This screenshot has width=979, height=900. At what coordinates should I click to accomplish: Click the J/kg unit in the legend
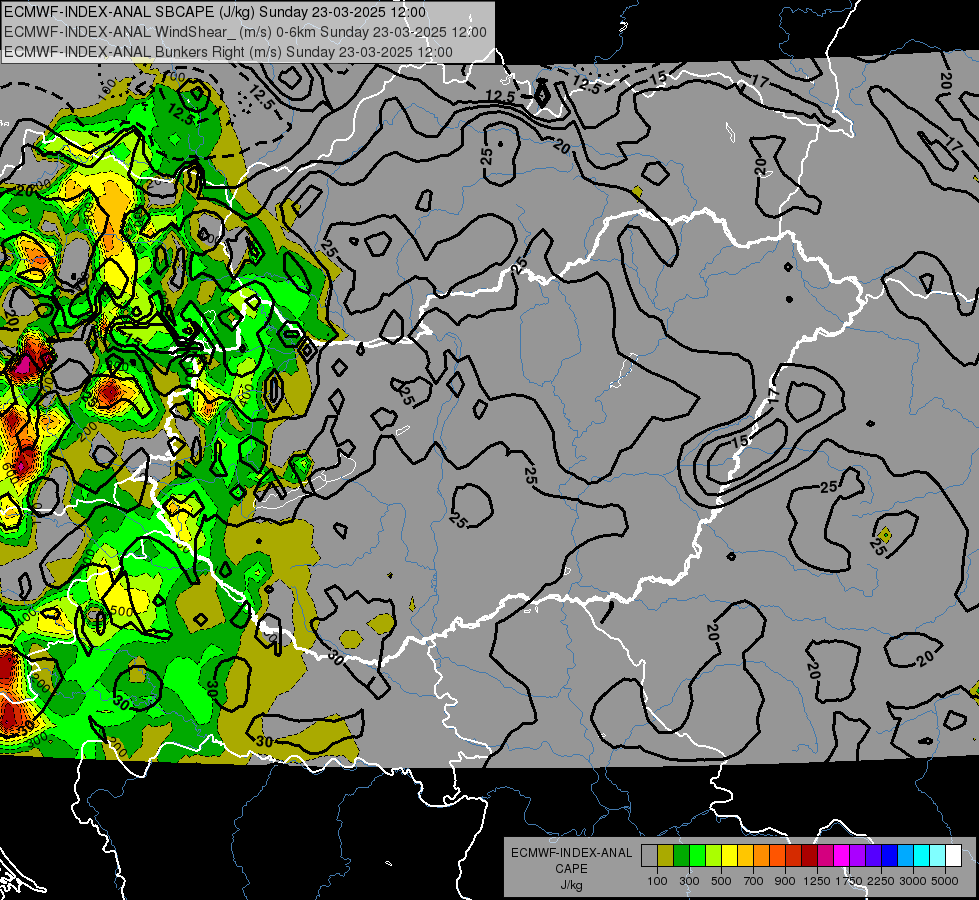[x=572, y=885]
